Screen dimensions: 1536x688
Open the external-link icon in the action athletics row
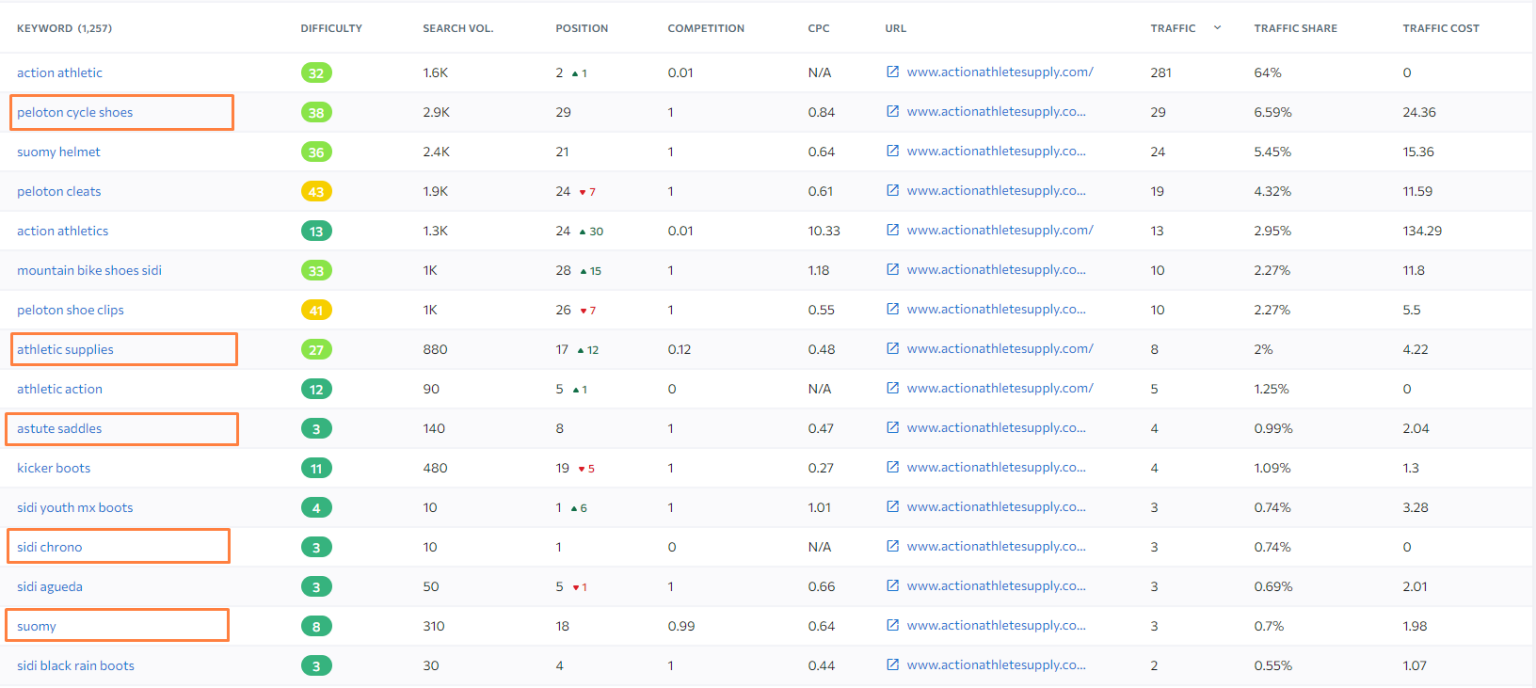pos(893,230)
